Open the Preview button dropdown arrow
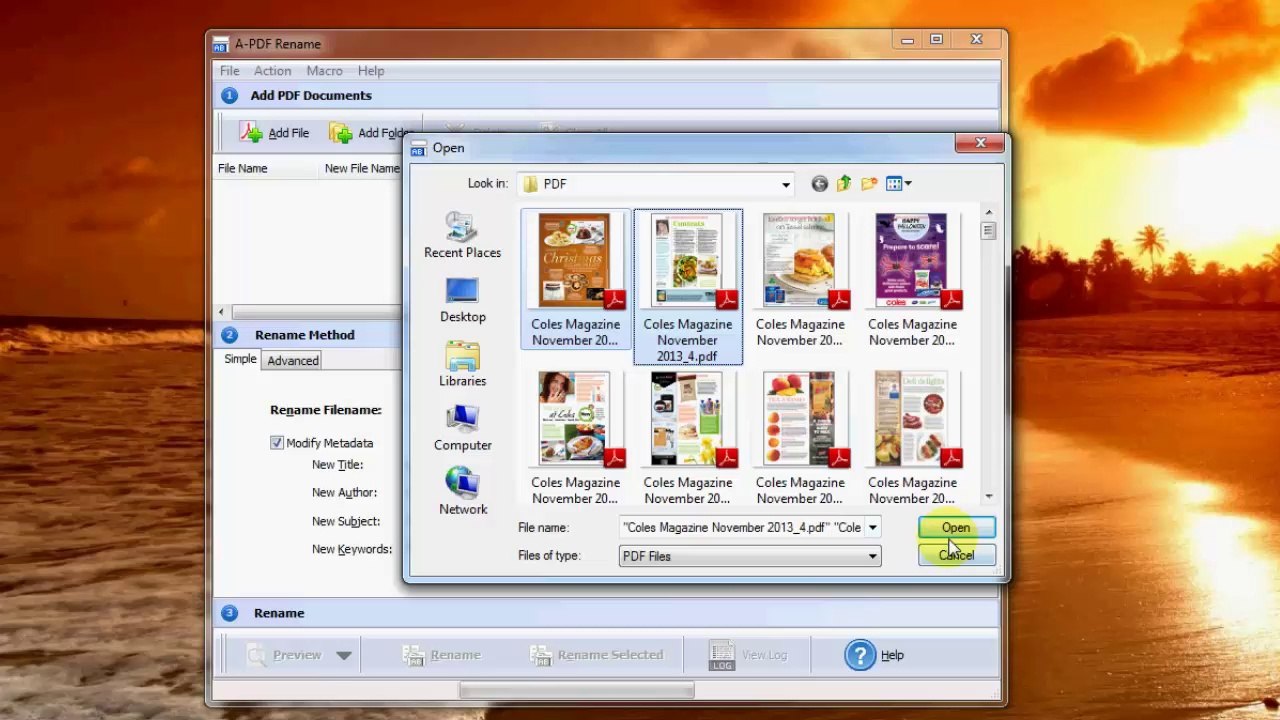 pos(343,655)
